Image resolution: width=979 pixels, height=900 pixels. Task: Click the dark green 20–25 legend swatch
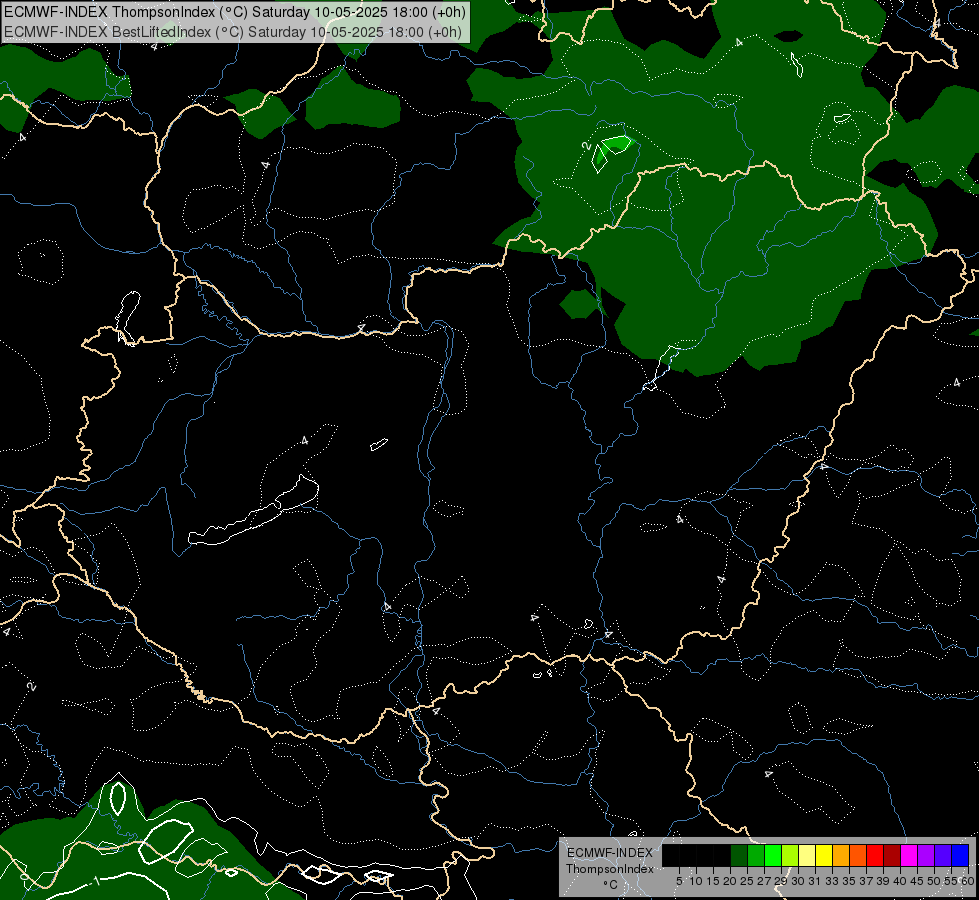pos(739,855)
